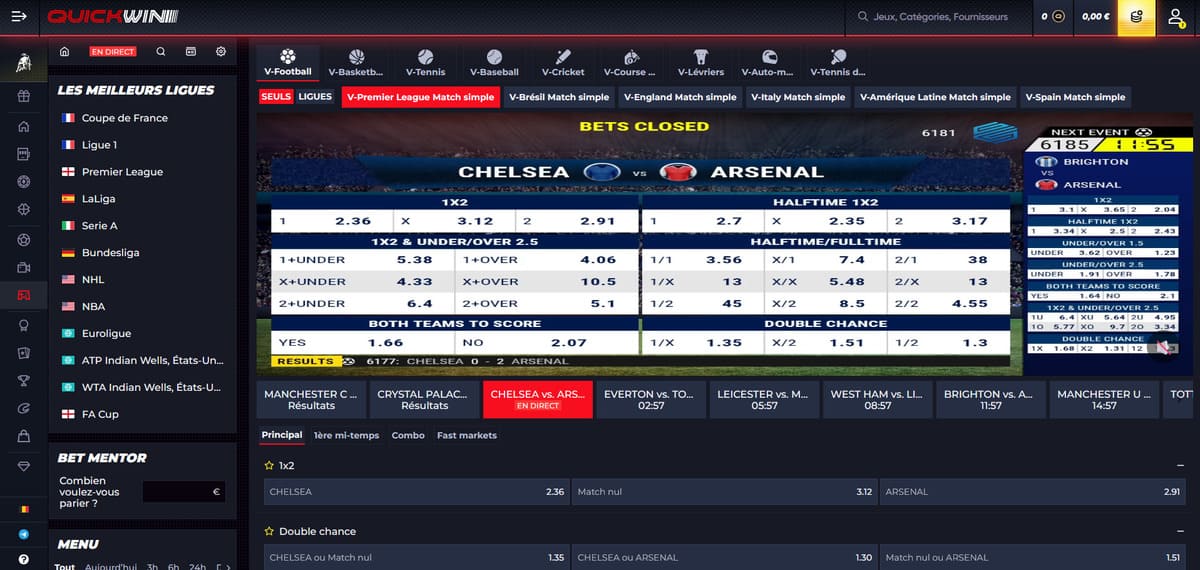Mute the speaker icon on video panel
The image size is (1200, 570).
point(1162,348)
